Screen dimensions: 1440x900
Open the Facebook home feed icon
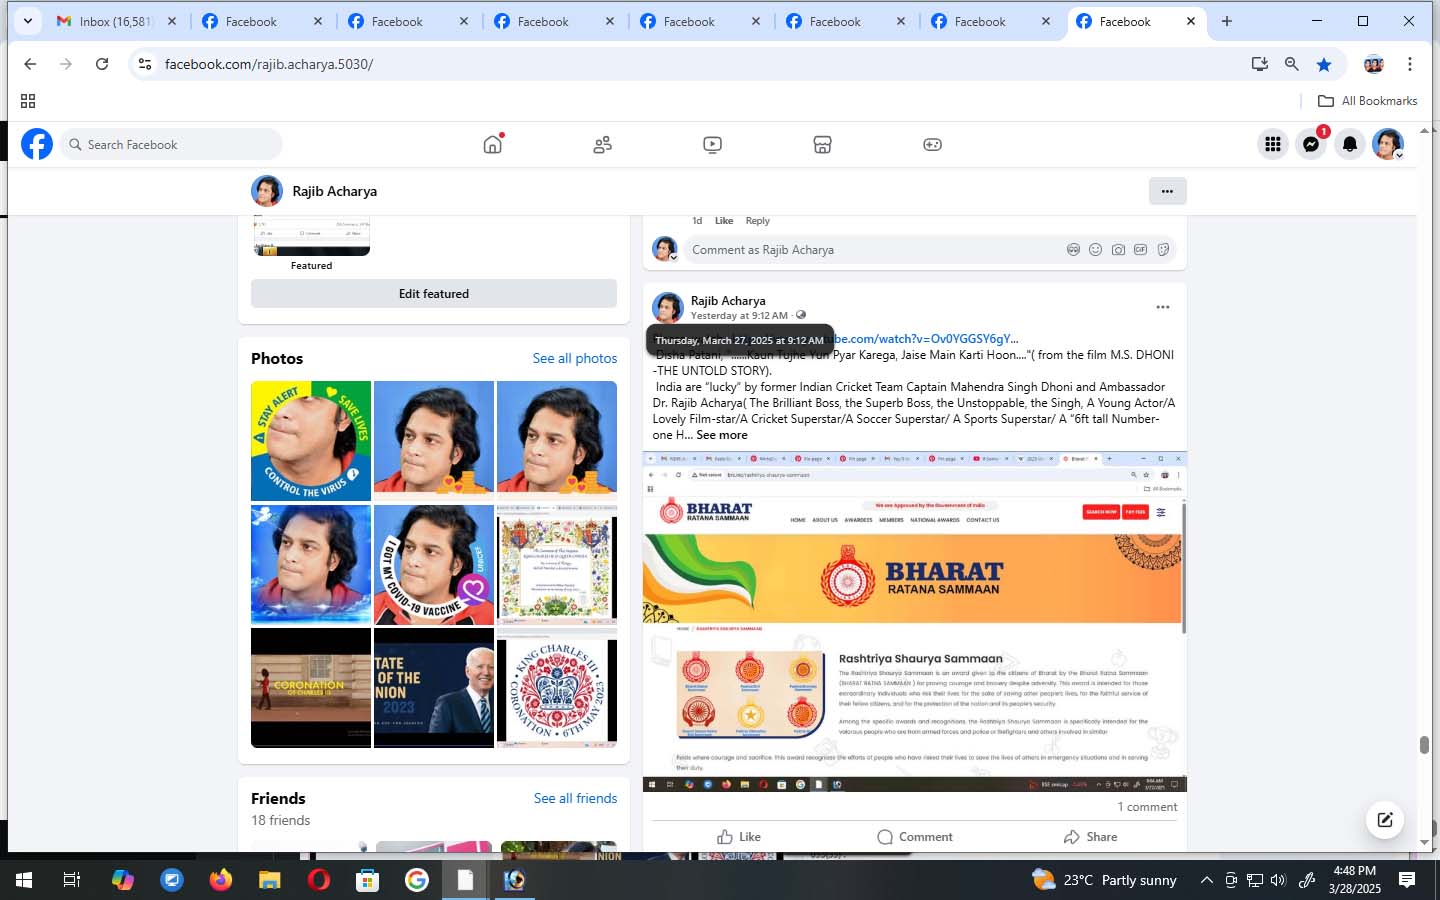492,145
